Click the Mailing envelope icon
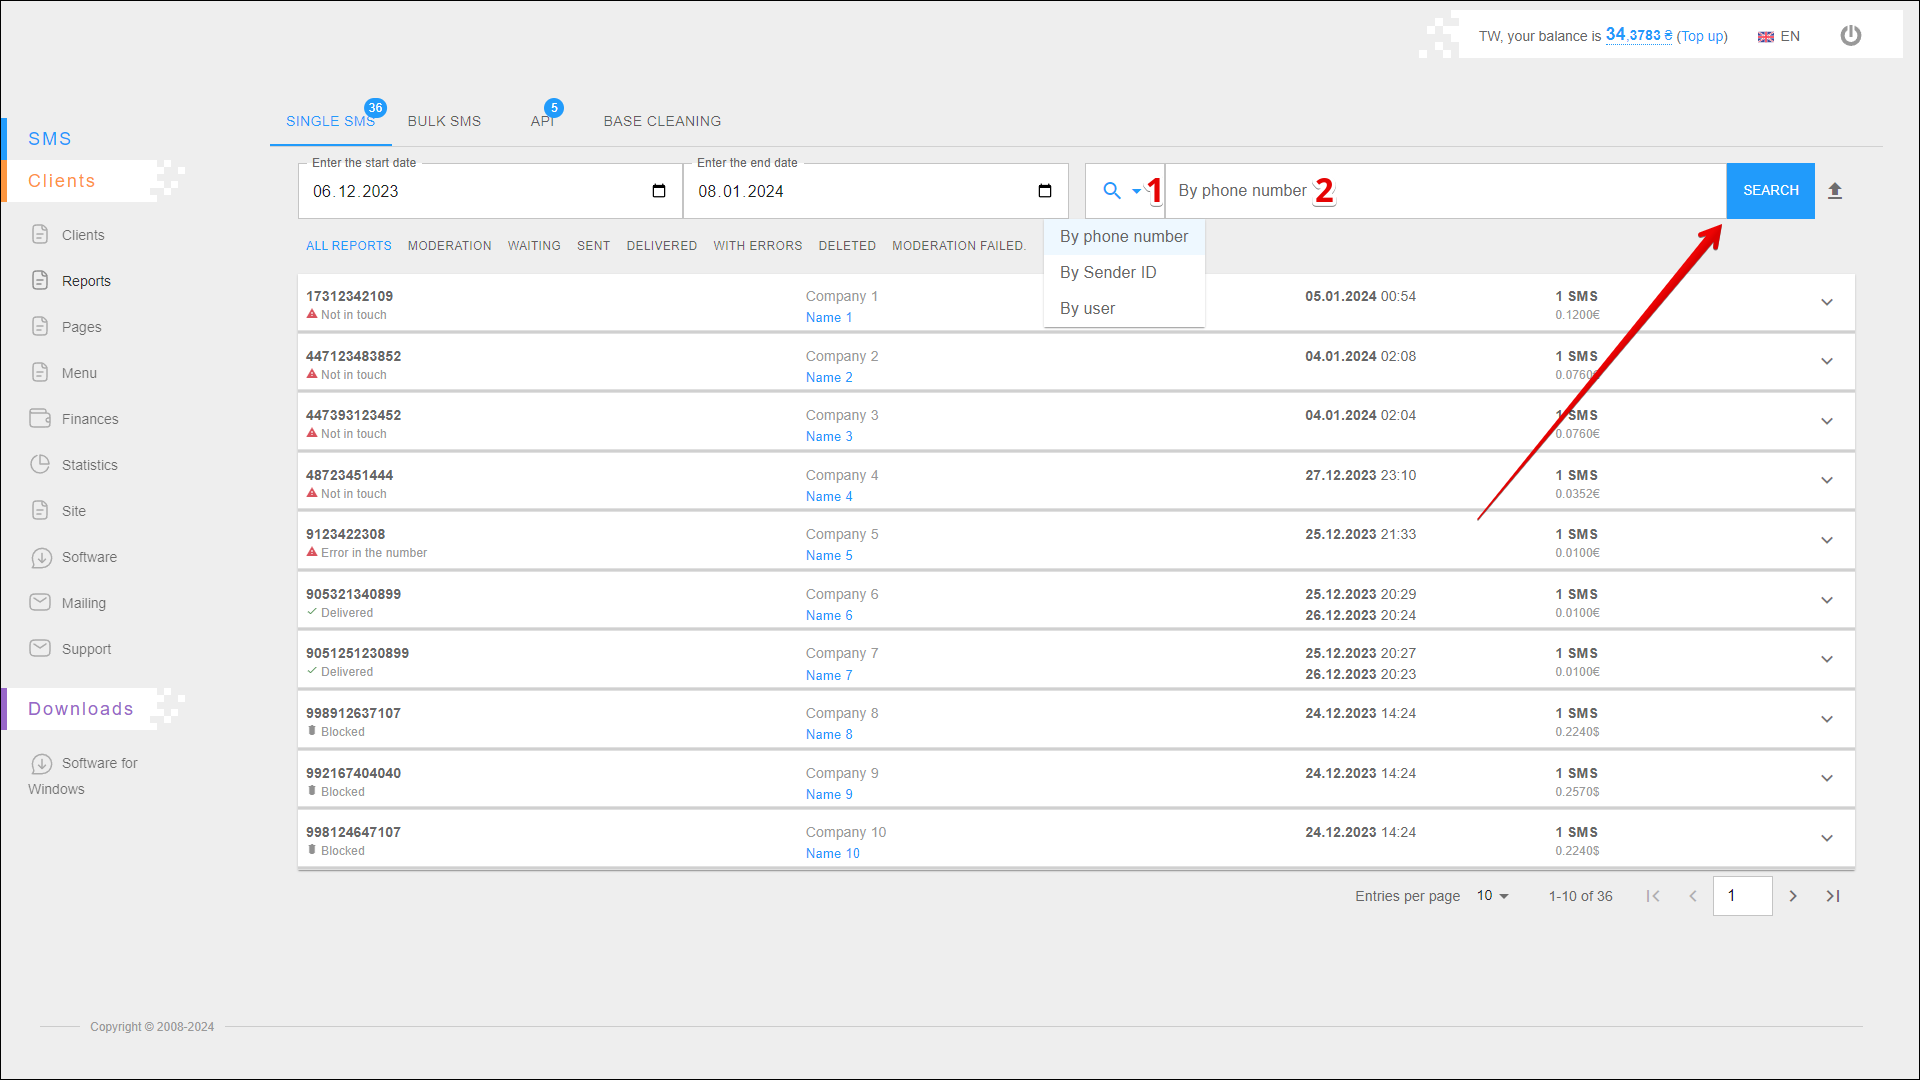 [x=40, y=603]
